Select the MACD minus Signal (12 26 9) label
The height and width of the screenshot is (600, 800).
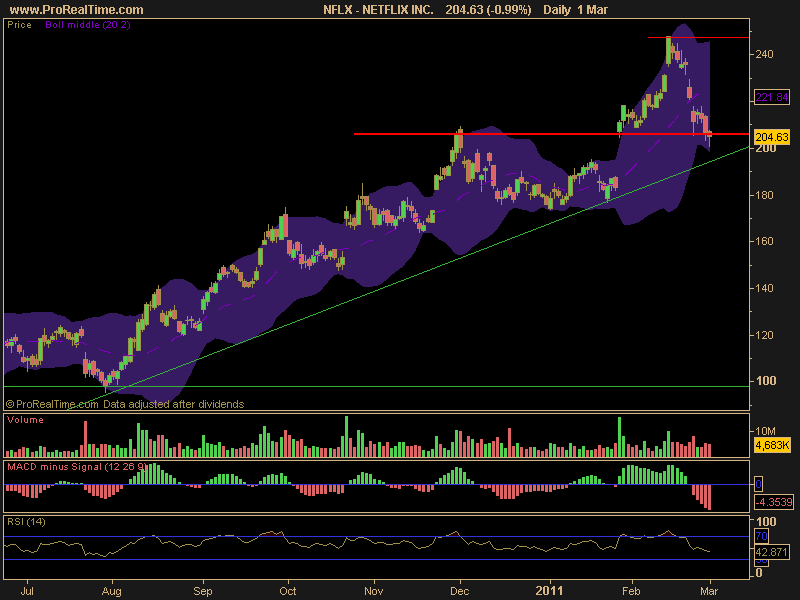(77, 467)
